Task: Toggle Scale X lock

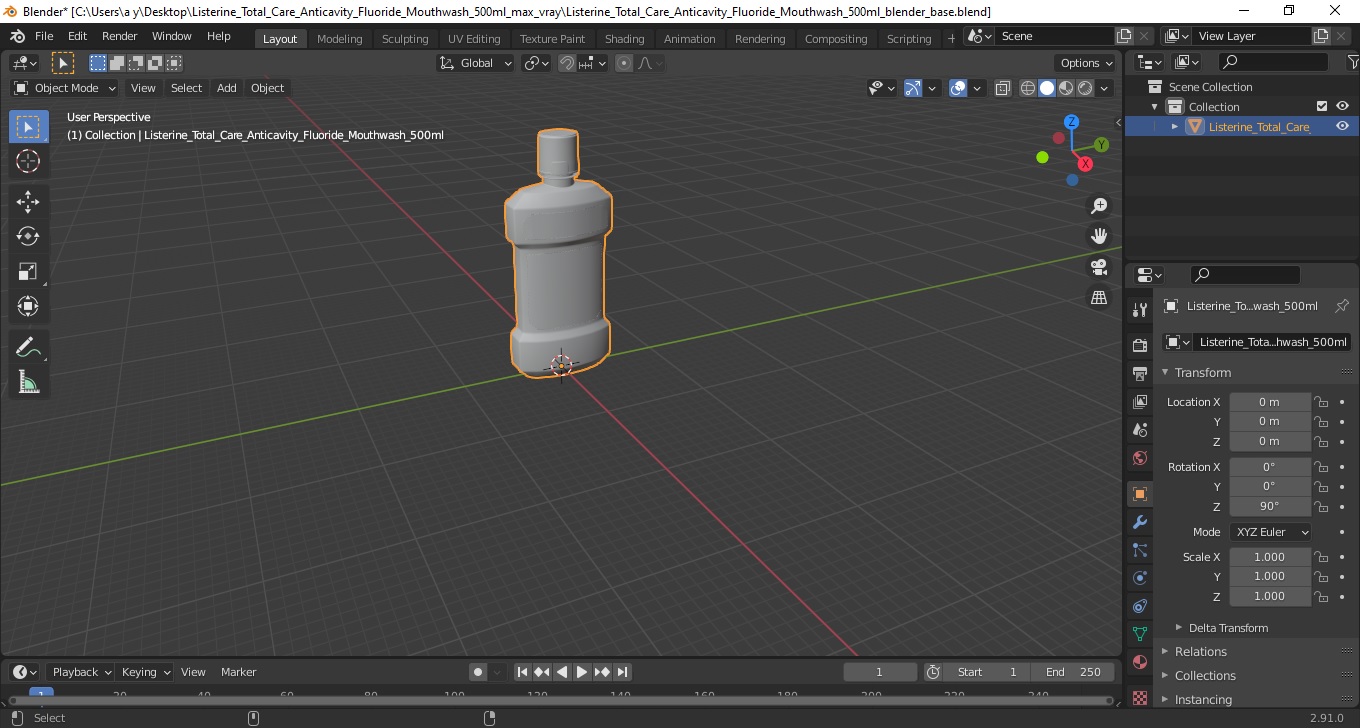Action: click(x=1321, y=557)
